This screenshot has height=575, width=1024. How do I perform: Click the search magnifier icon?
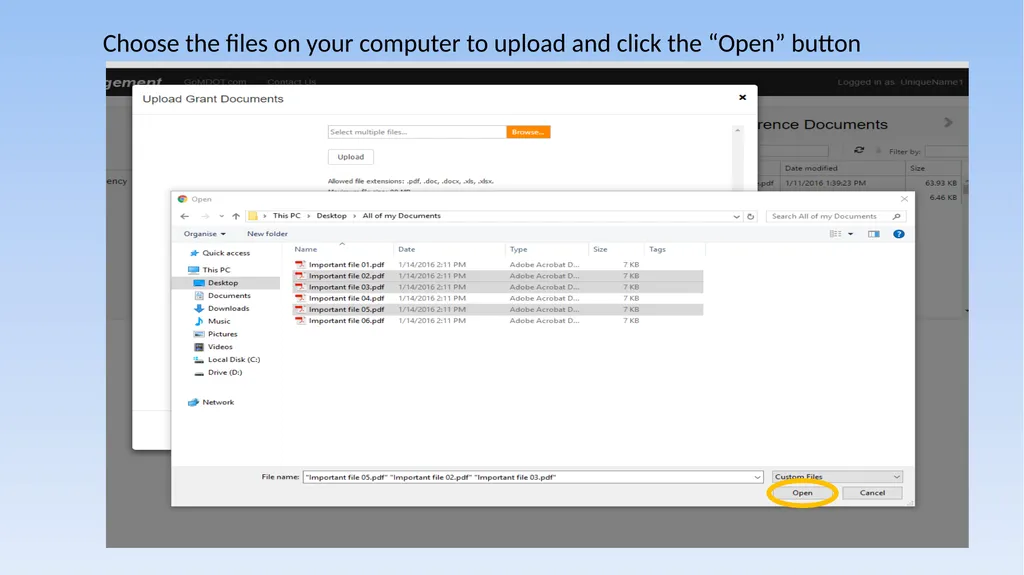point(896,216)
